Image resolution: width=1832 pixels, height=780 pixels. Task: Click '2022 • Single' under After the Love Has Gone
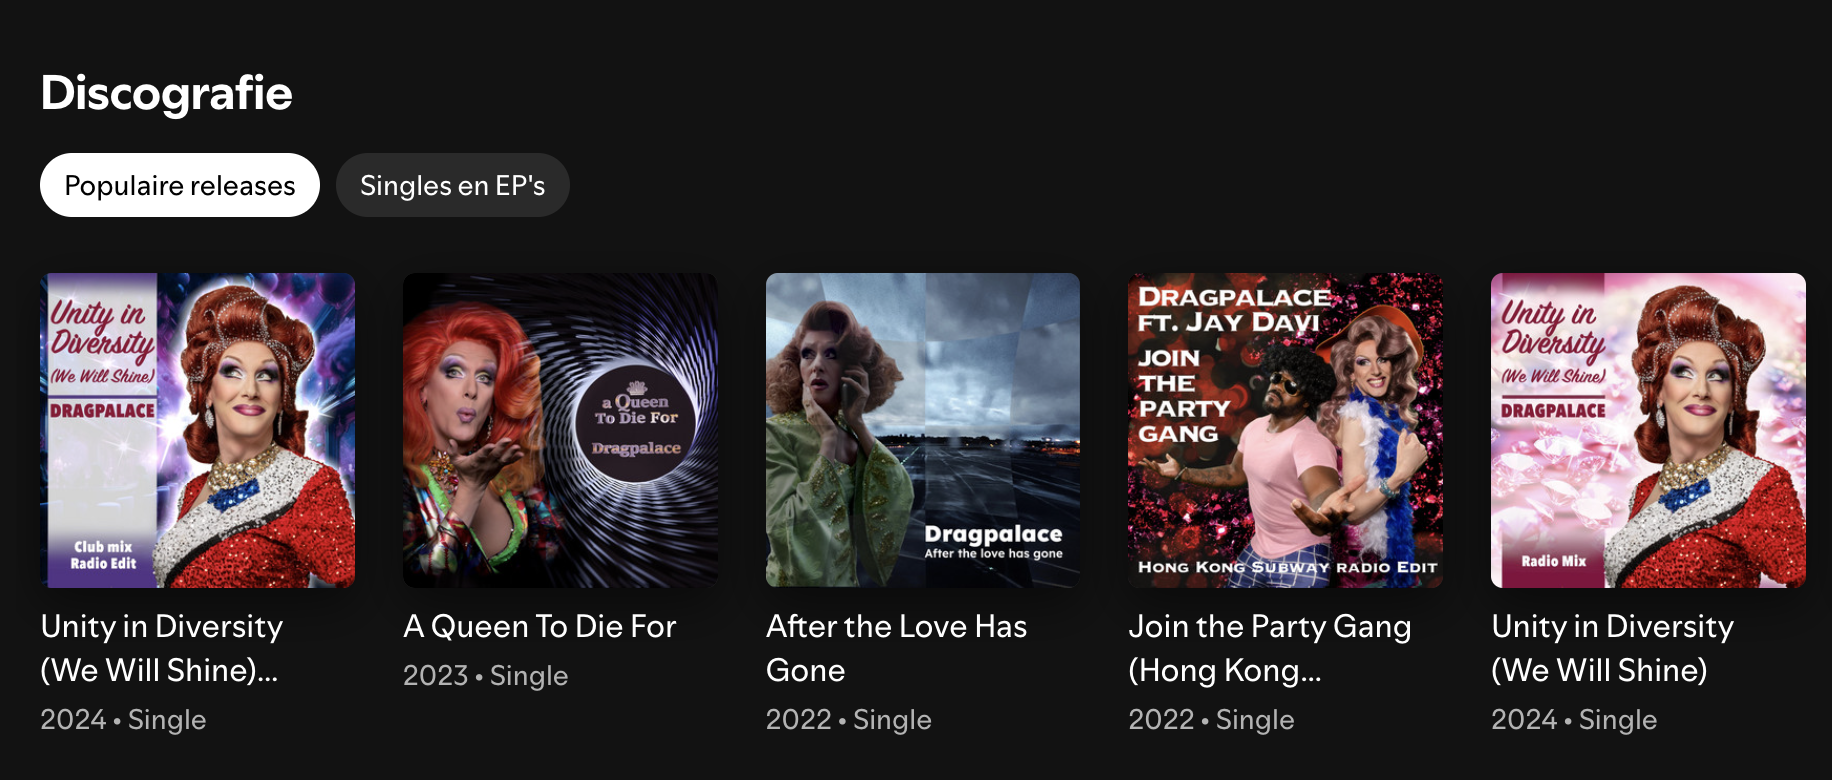click(x=848, y=720)
